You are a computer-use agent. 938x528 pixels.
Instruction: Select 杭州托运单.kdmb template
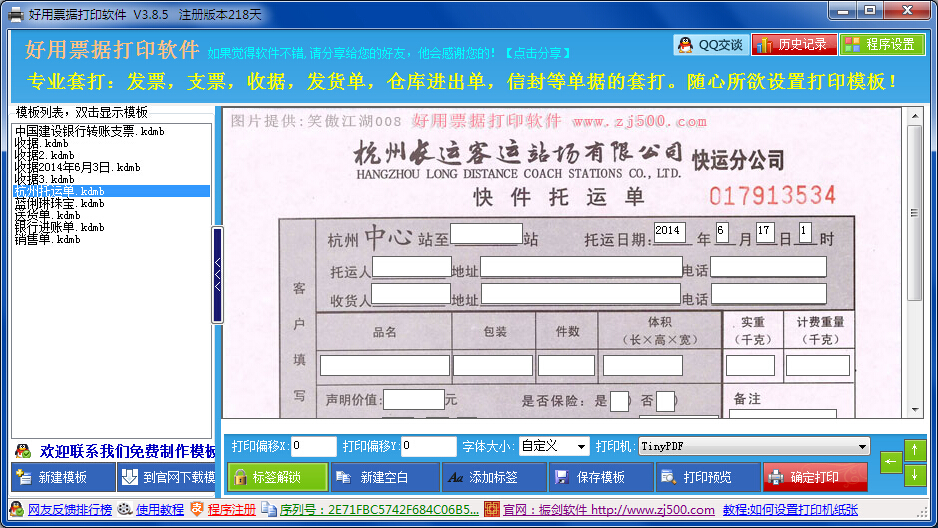111,191
